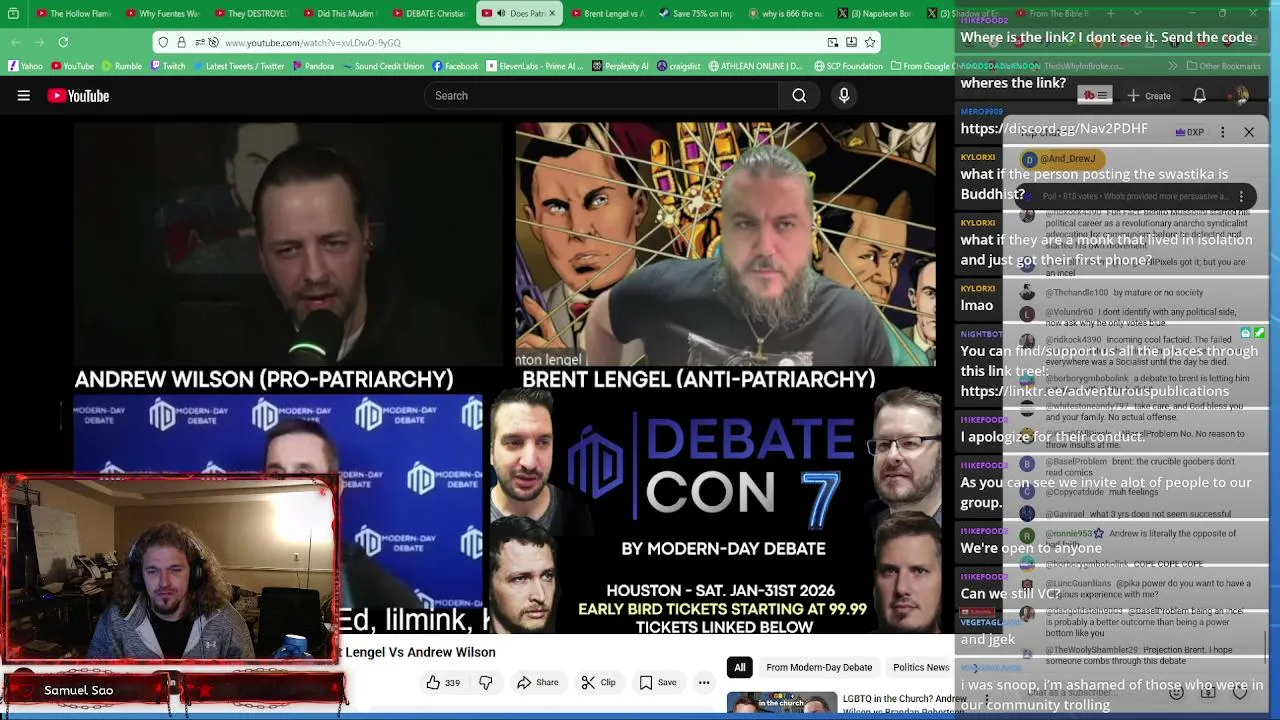Open the Sound Credit Union bookmark
The image size is (1280, 720).
(382, 66)
